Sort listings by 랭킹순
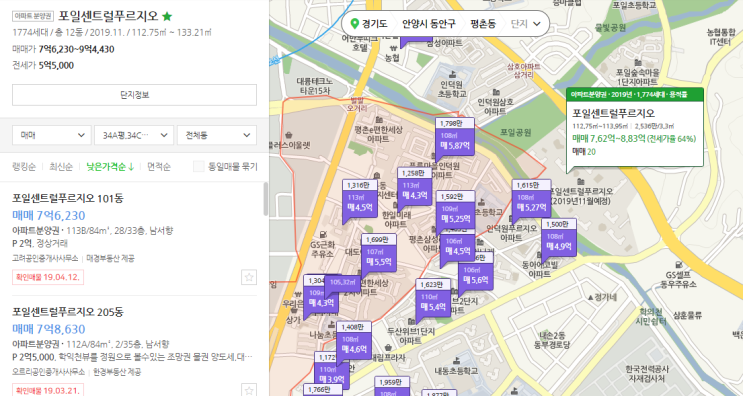Image resolution: width=743 pixels, height=396 pixels. (24, 167)
